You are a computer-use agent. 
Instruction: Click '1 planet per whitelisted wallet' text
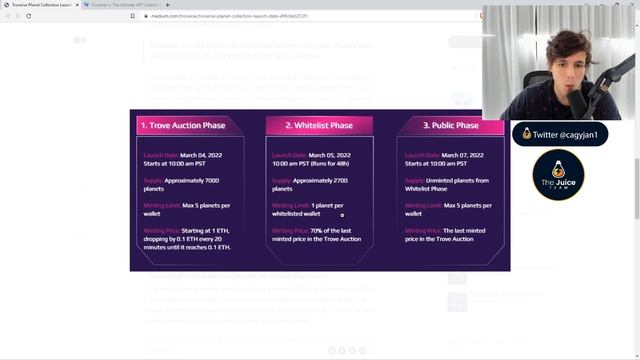308,209
